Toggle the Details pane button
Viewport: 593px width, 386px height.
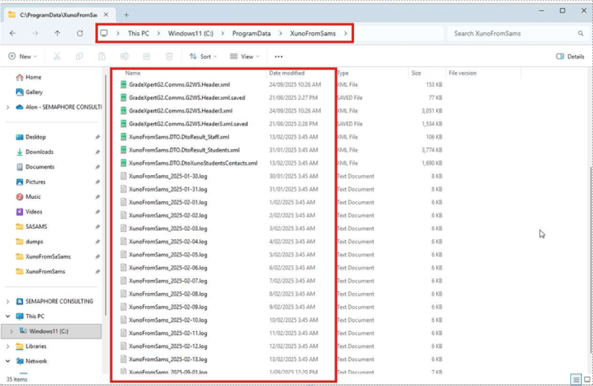tap(570, 56)
